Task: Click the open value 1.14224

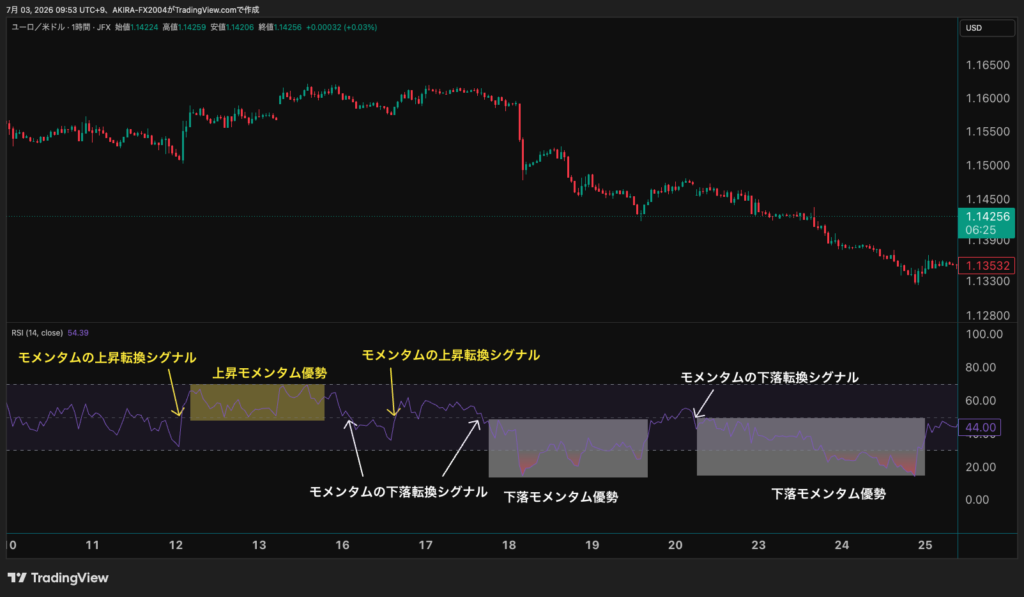Action: (144, 27)
